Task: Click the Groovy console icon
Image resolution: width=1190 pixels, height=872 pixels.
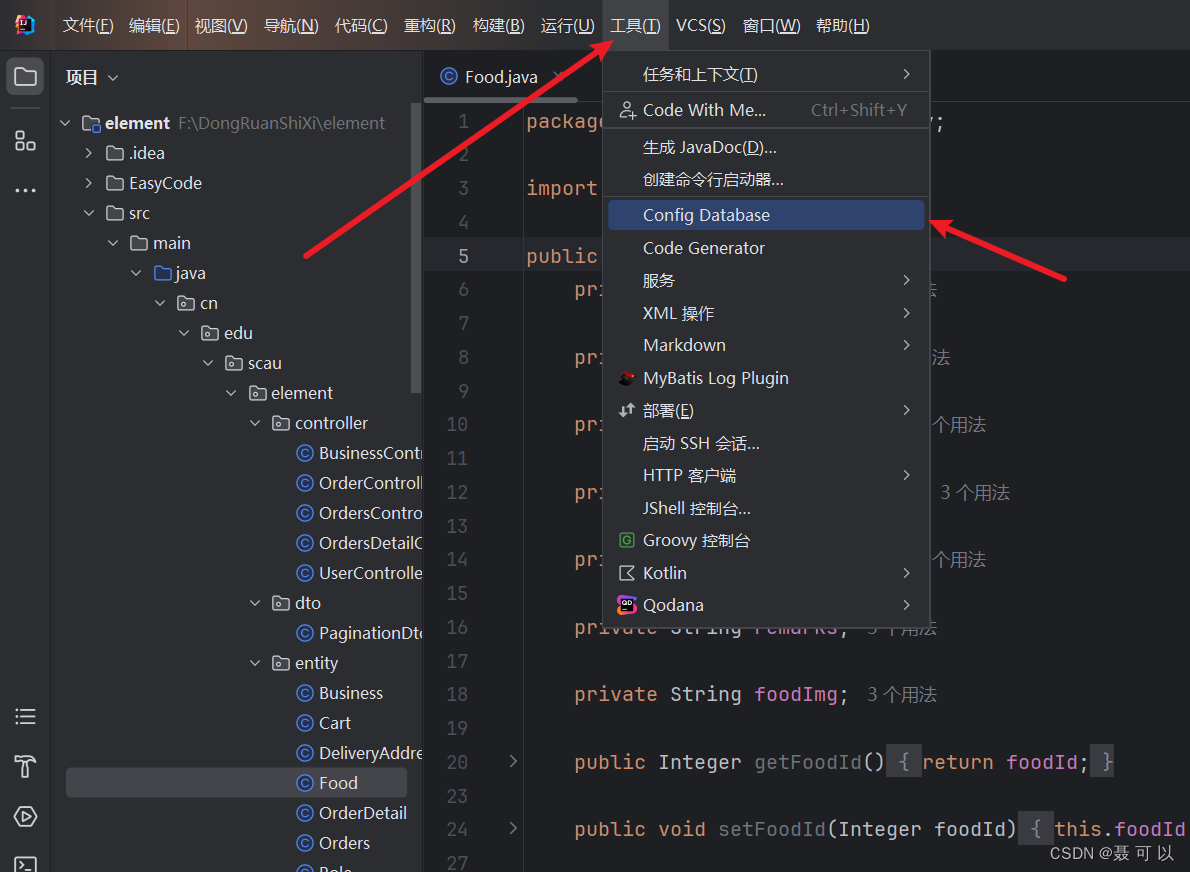Action: 627,540
